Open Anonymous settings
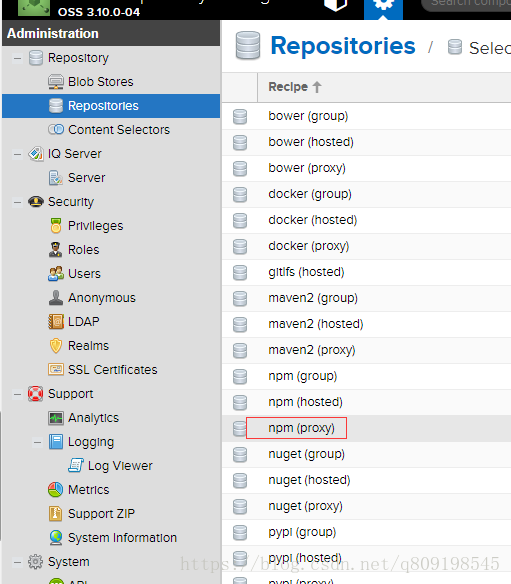511x584 pixels. pyautogui.click(x=102, y=298)
